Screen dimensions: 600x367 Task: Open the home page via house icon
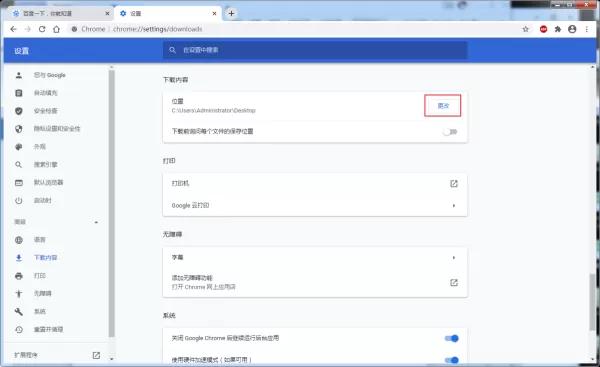click(56, 29)
